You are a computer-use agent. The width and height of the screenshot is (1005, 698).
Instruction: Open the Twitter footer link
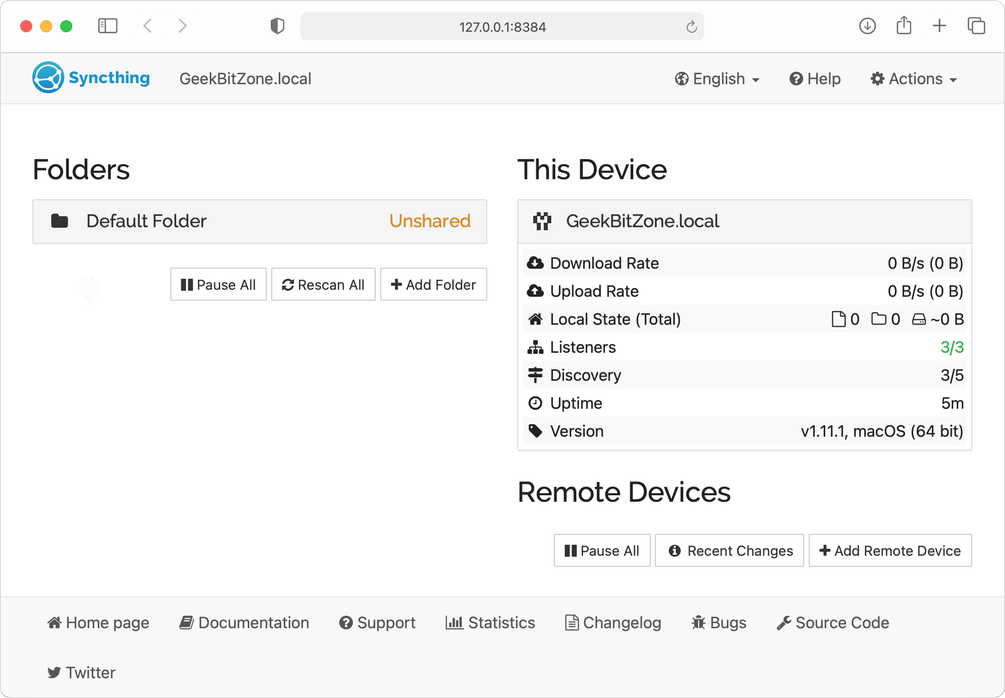81,672
